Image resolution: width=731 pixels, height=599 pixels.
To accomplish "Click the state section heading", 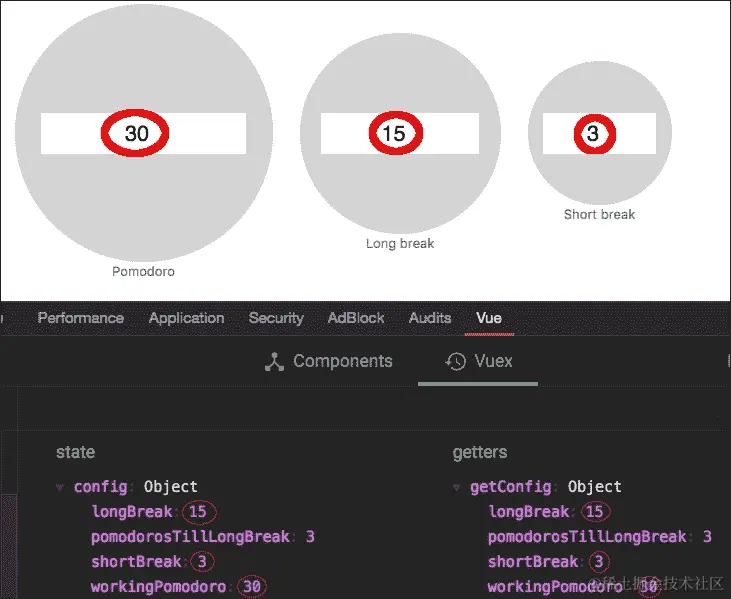I will pyautogui.click(x=76, y=452).
